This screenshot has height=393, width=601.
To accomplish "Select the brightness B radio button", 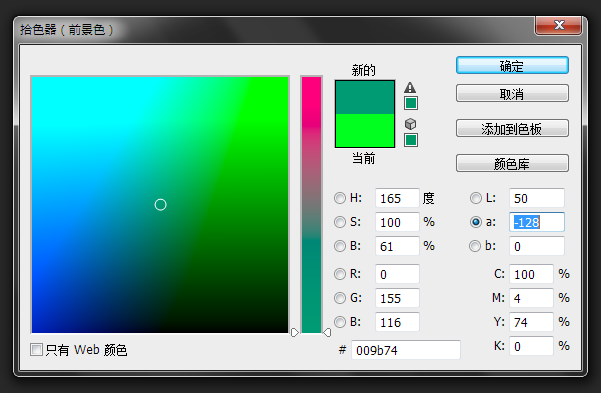I will pyautogui.click(x=340, y=246).
